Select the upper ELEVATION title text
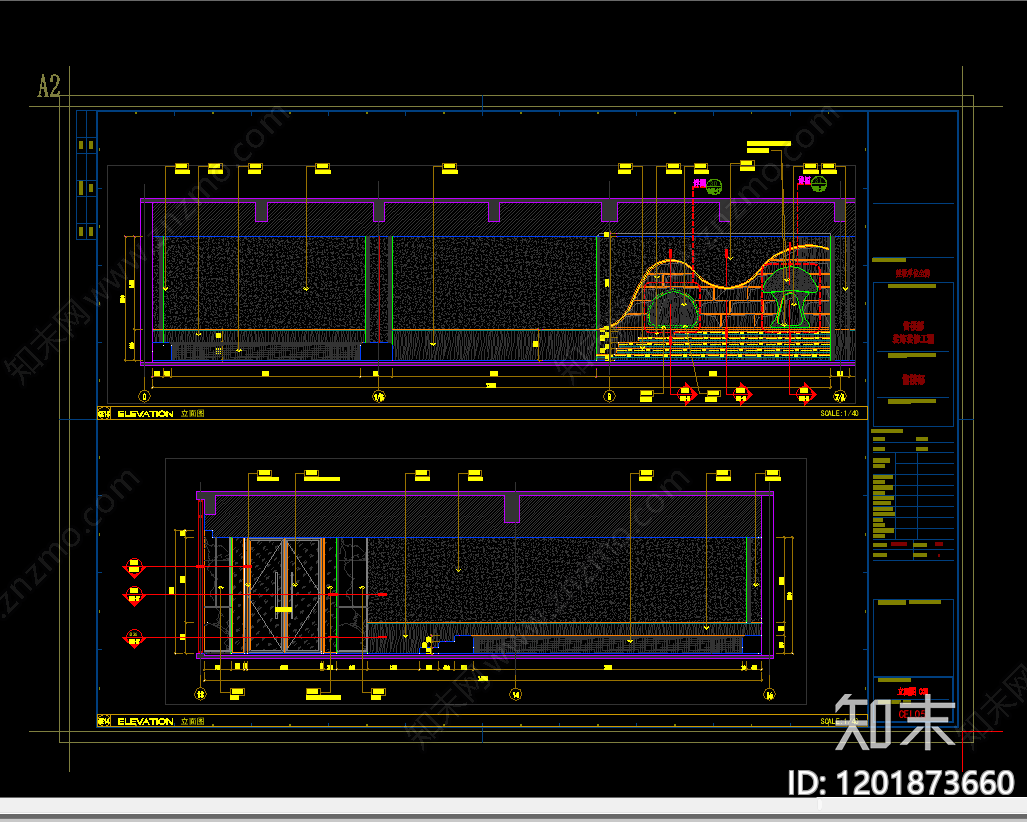The image size is (1027, 822). [145, 414]
